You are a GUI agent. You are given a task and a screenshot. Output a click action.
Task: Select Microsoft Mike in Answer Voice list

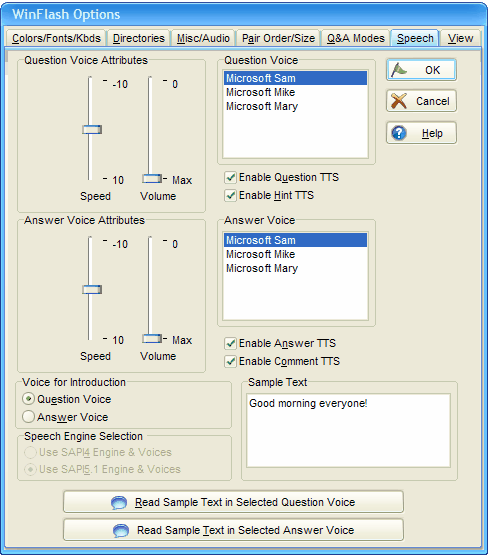point(295,254)
